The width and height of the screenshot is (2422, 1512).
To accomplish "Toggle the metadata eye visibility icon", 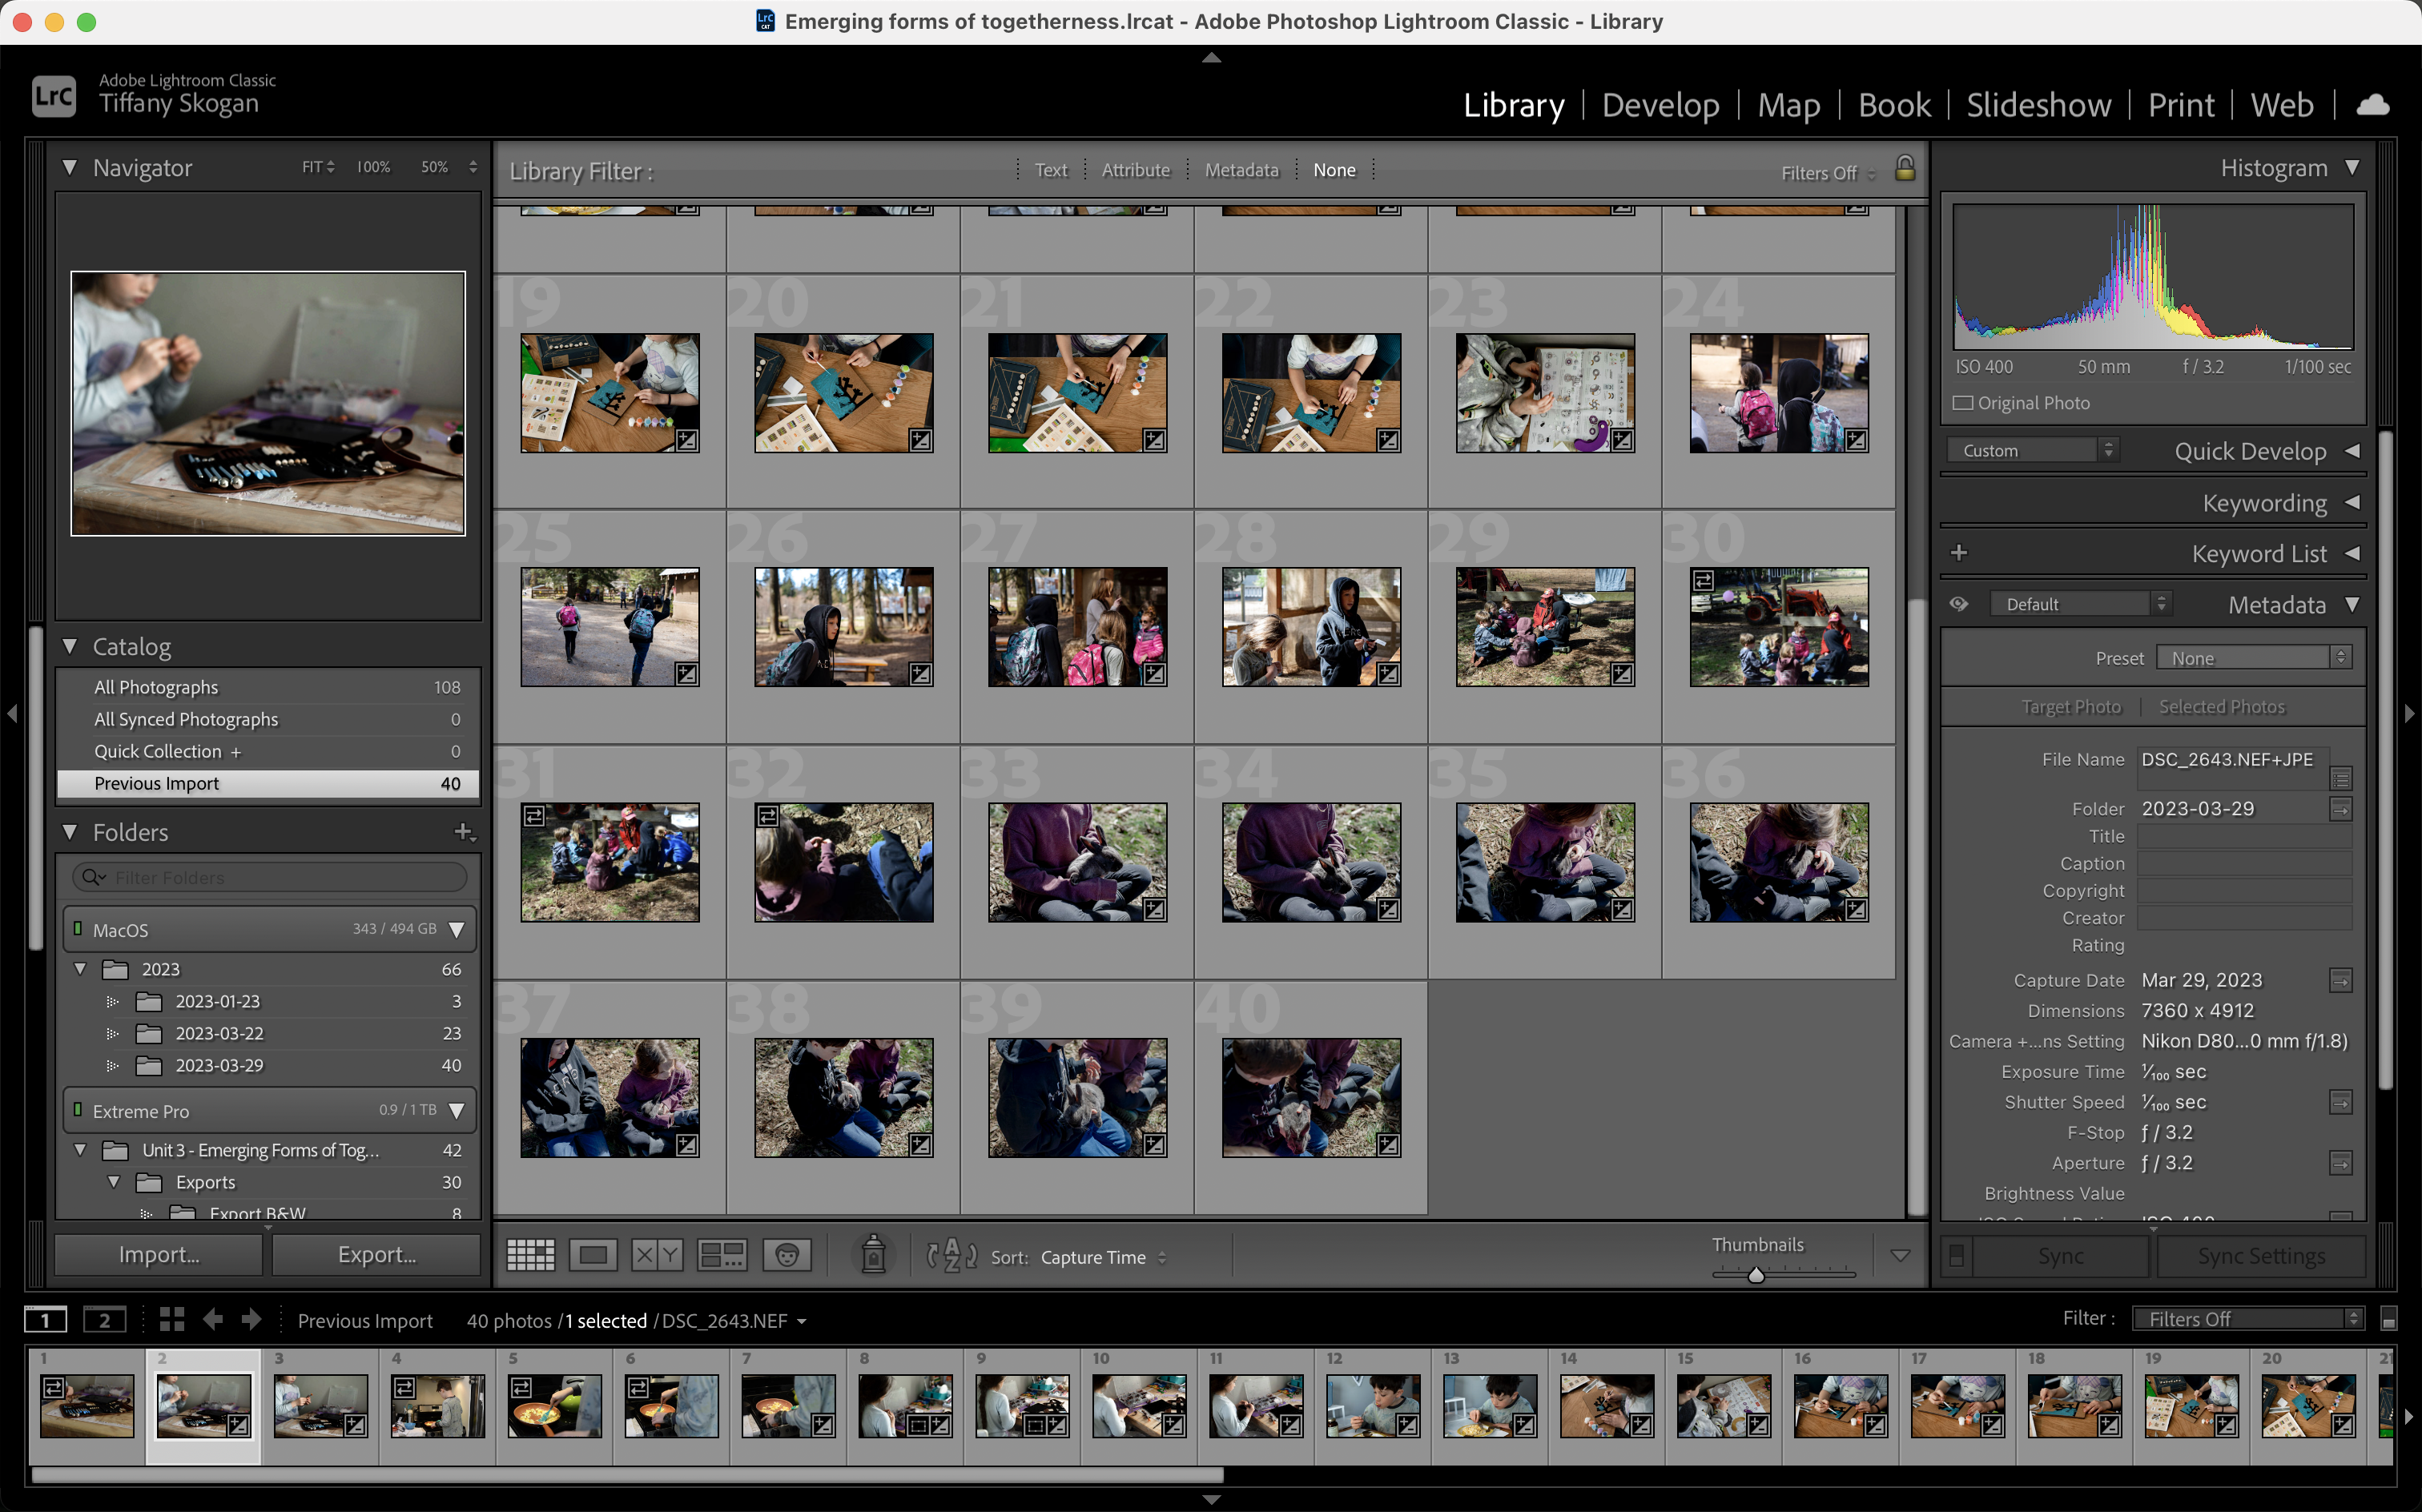I will coord(1958,604).
